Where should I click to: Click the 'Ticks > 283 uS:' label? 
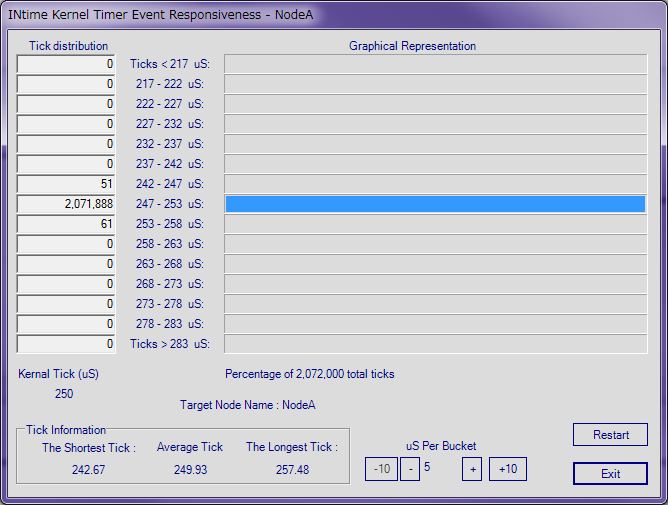pyautogui.click(x=170, y=344)
